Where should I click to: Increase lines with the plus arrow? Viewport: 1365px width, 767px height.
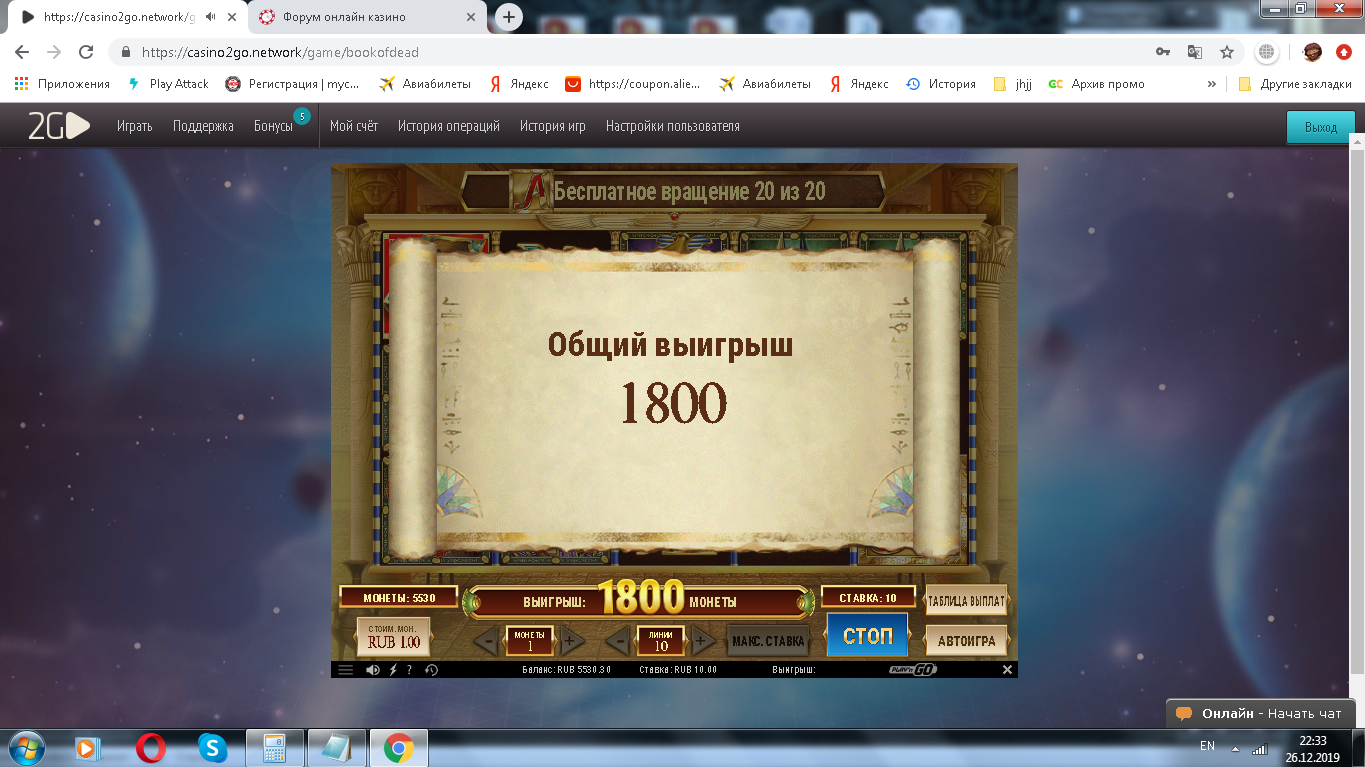[x=701, y=641]
